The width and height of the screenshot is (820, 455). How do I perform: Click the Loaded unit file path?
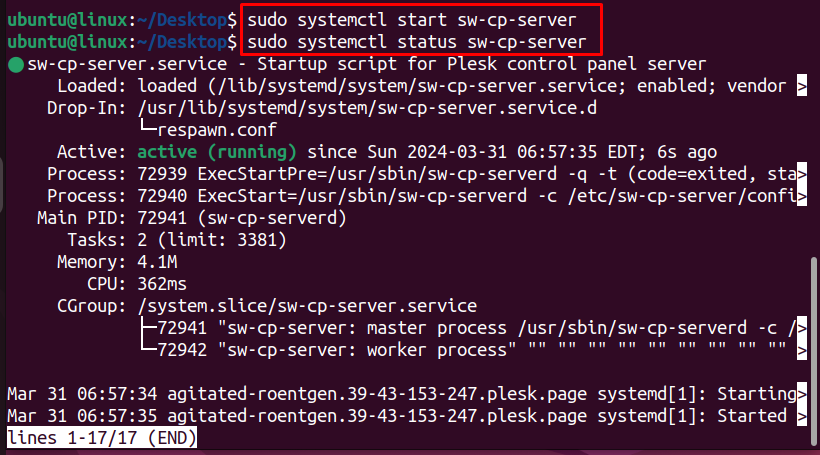[x=417, y=86]
